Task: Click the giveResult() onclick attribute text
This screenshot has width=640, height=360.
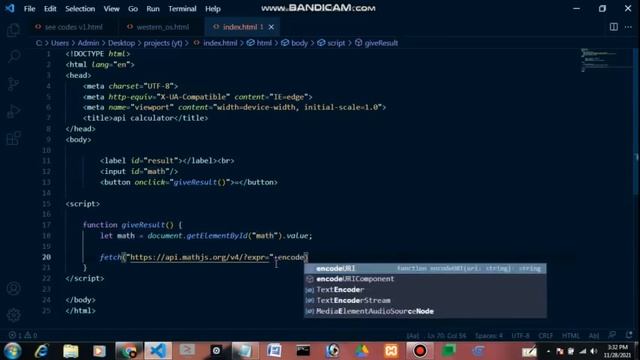Action: (200, 182)
